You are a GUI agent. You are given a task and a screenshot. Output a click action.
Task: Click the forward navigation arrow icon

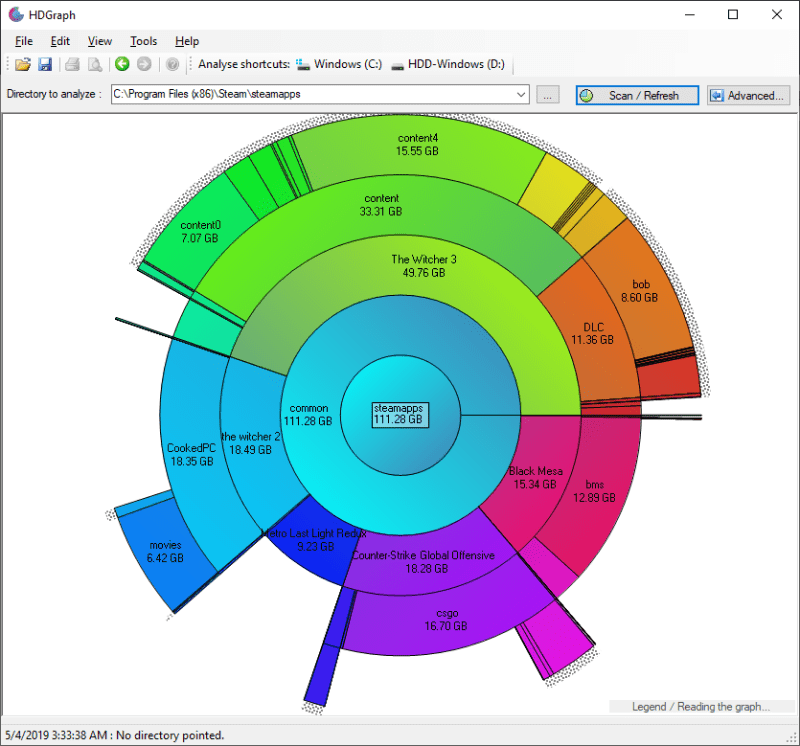point(143,64)
